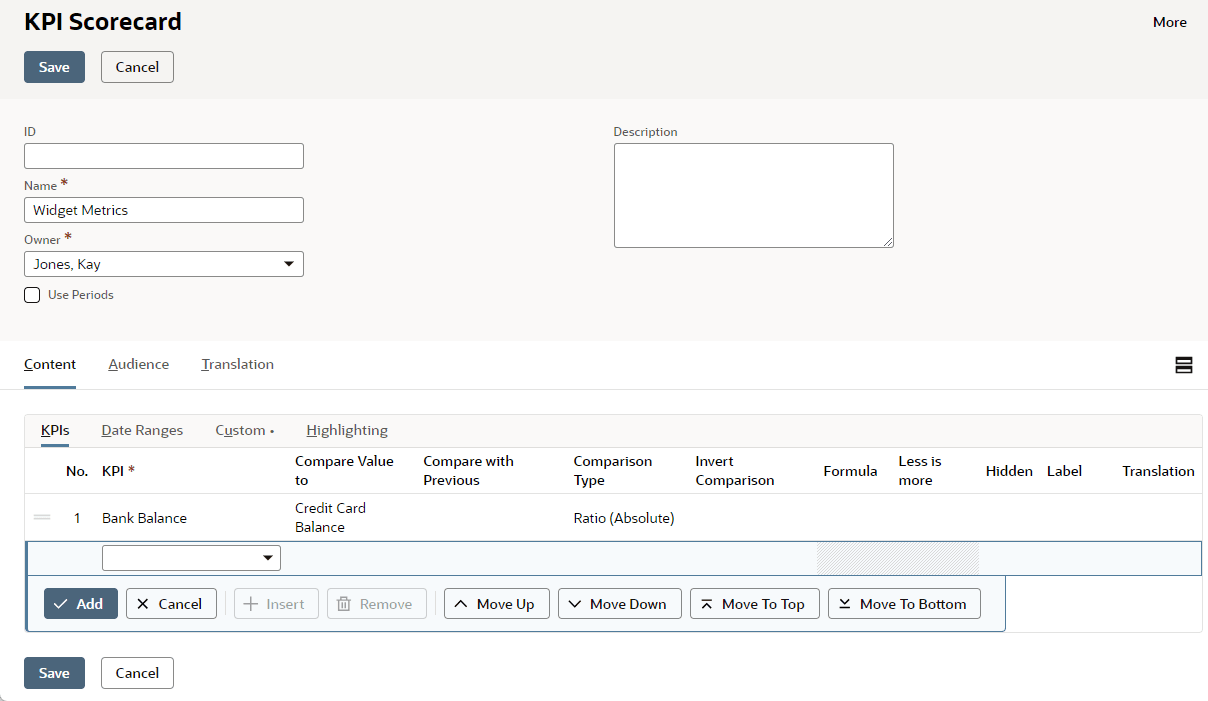Image resolution: width=1208 pixels, height=701 pixels.
Task: Switch to the Audience tab
Action: click(x=139, y=364)
